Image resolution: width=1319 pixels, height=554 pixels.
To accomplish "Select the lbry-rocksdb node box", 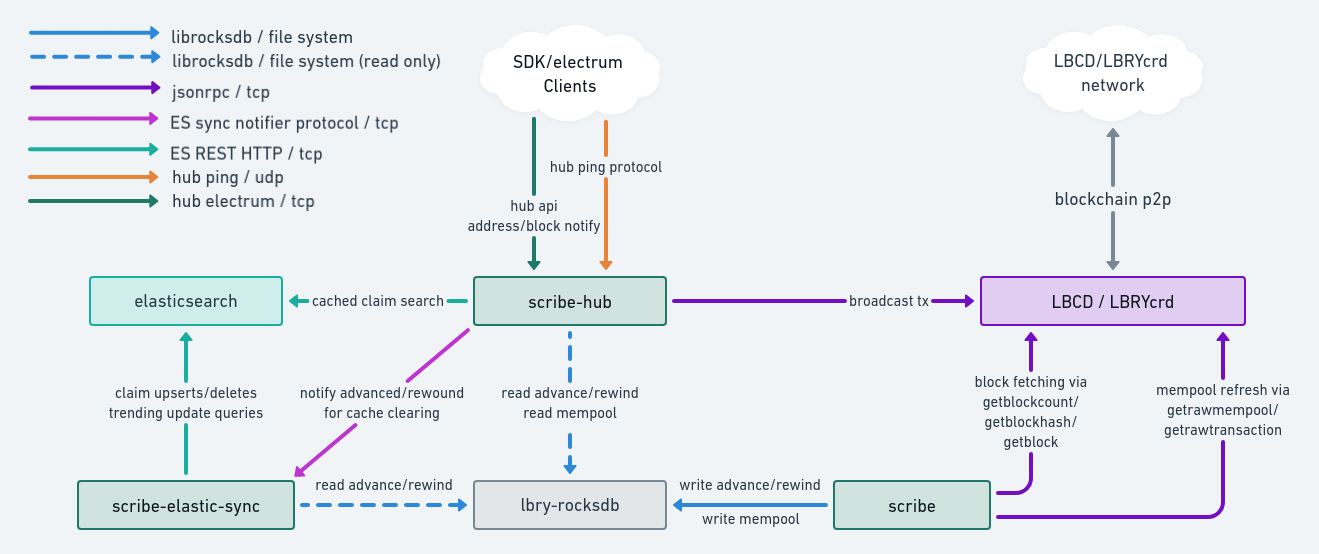I will pos(569,505).
